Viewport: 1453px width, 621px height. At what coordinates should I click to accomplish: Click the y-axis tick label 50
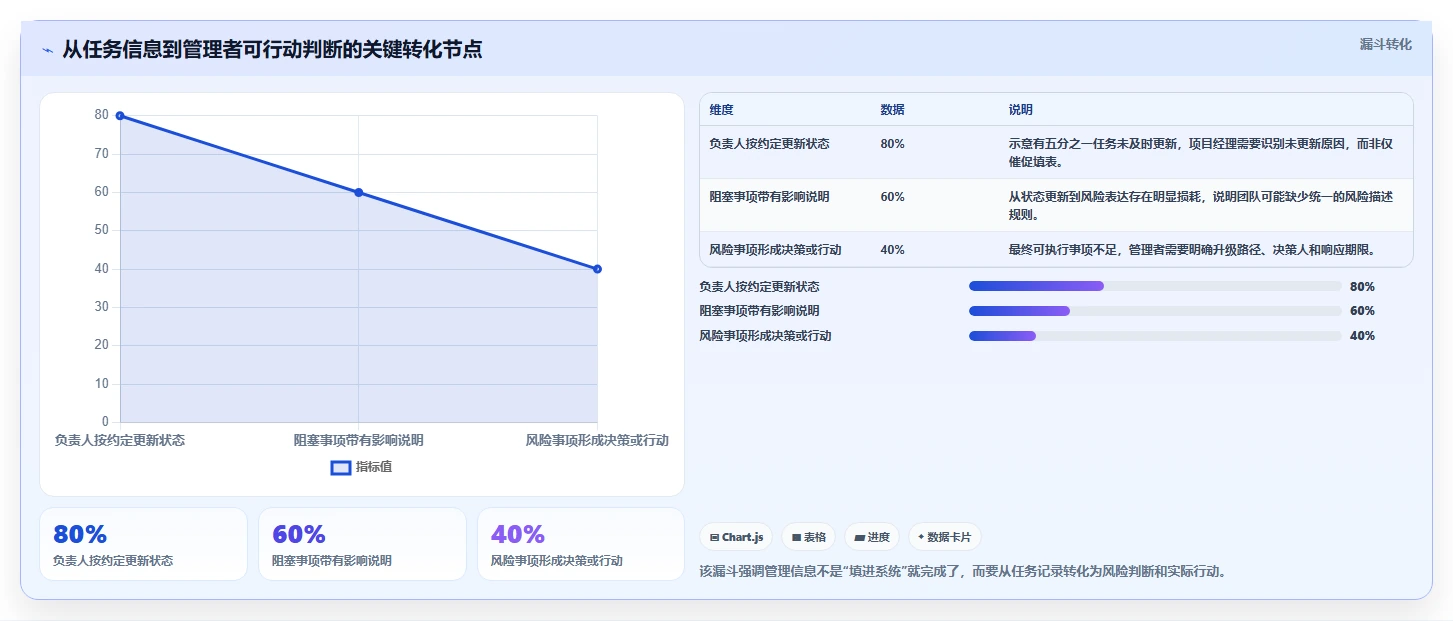click(x=101, y=230)
